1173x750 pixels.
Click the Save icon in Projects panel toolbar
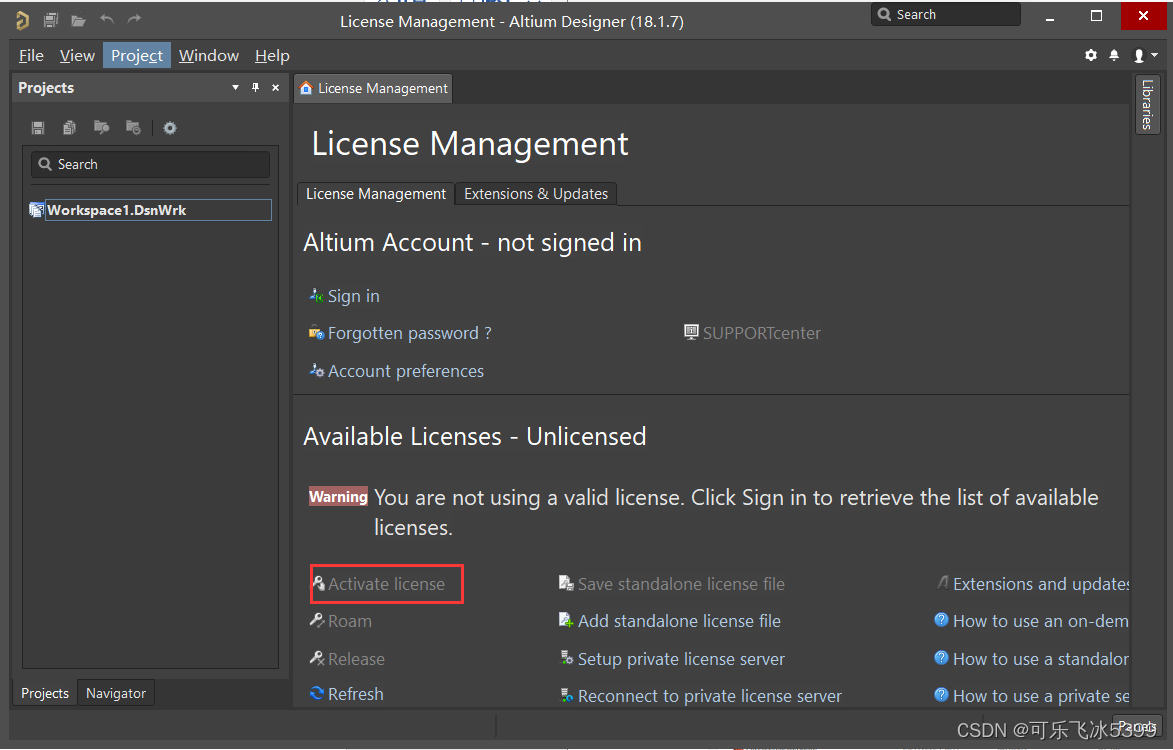tap(38, 128)
